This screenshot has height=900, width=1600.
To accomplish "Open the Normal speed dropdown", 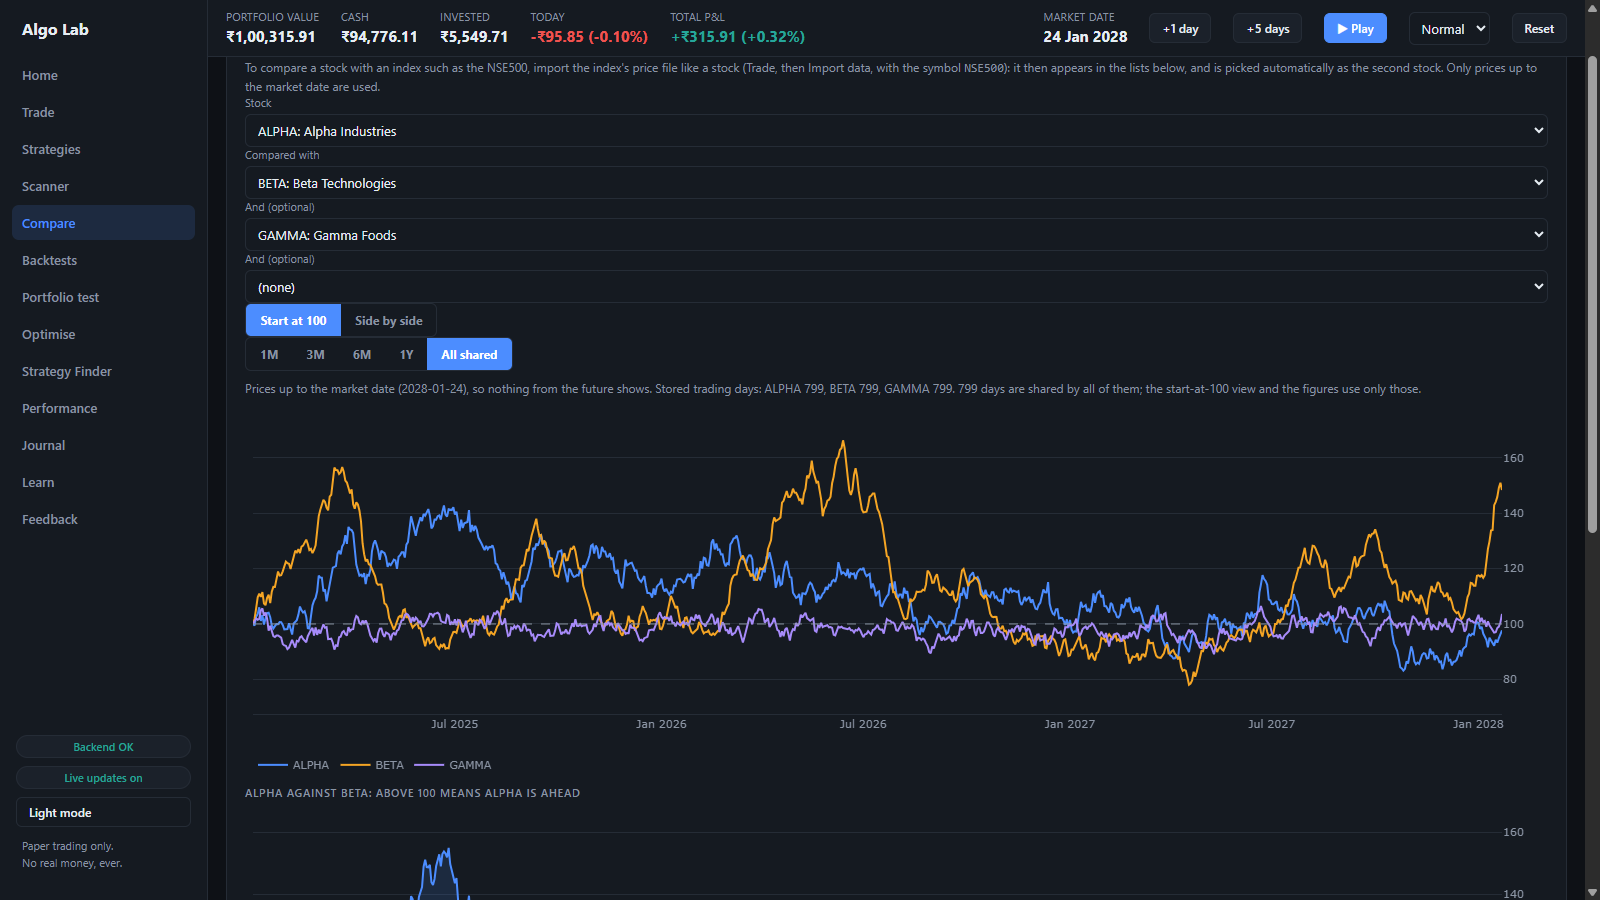I will [x=1449, y=29].
